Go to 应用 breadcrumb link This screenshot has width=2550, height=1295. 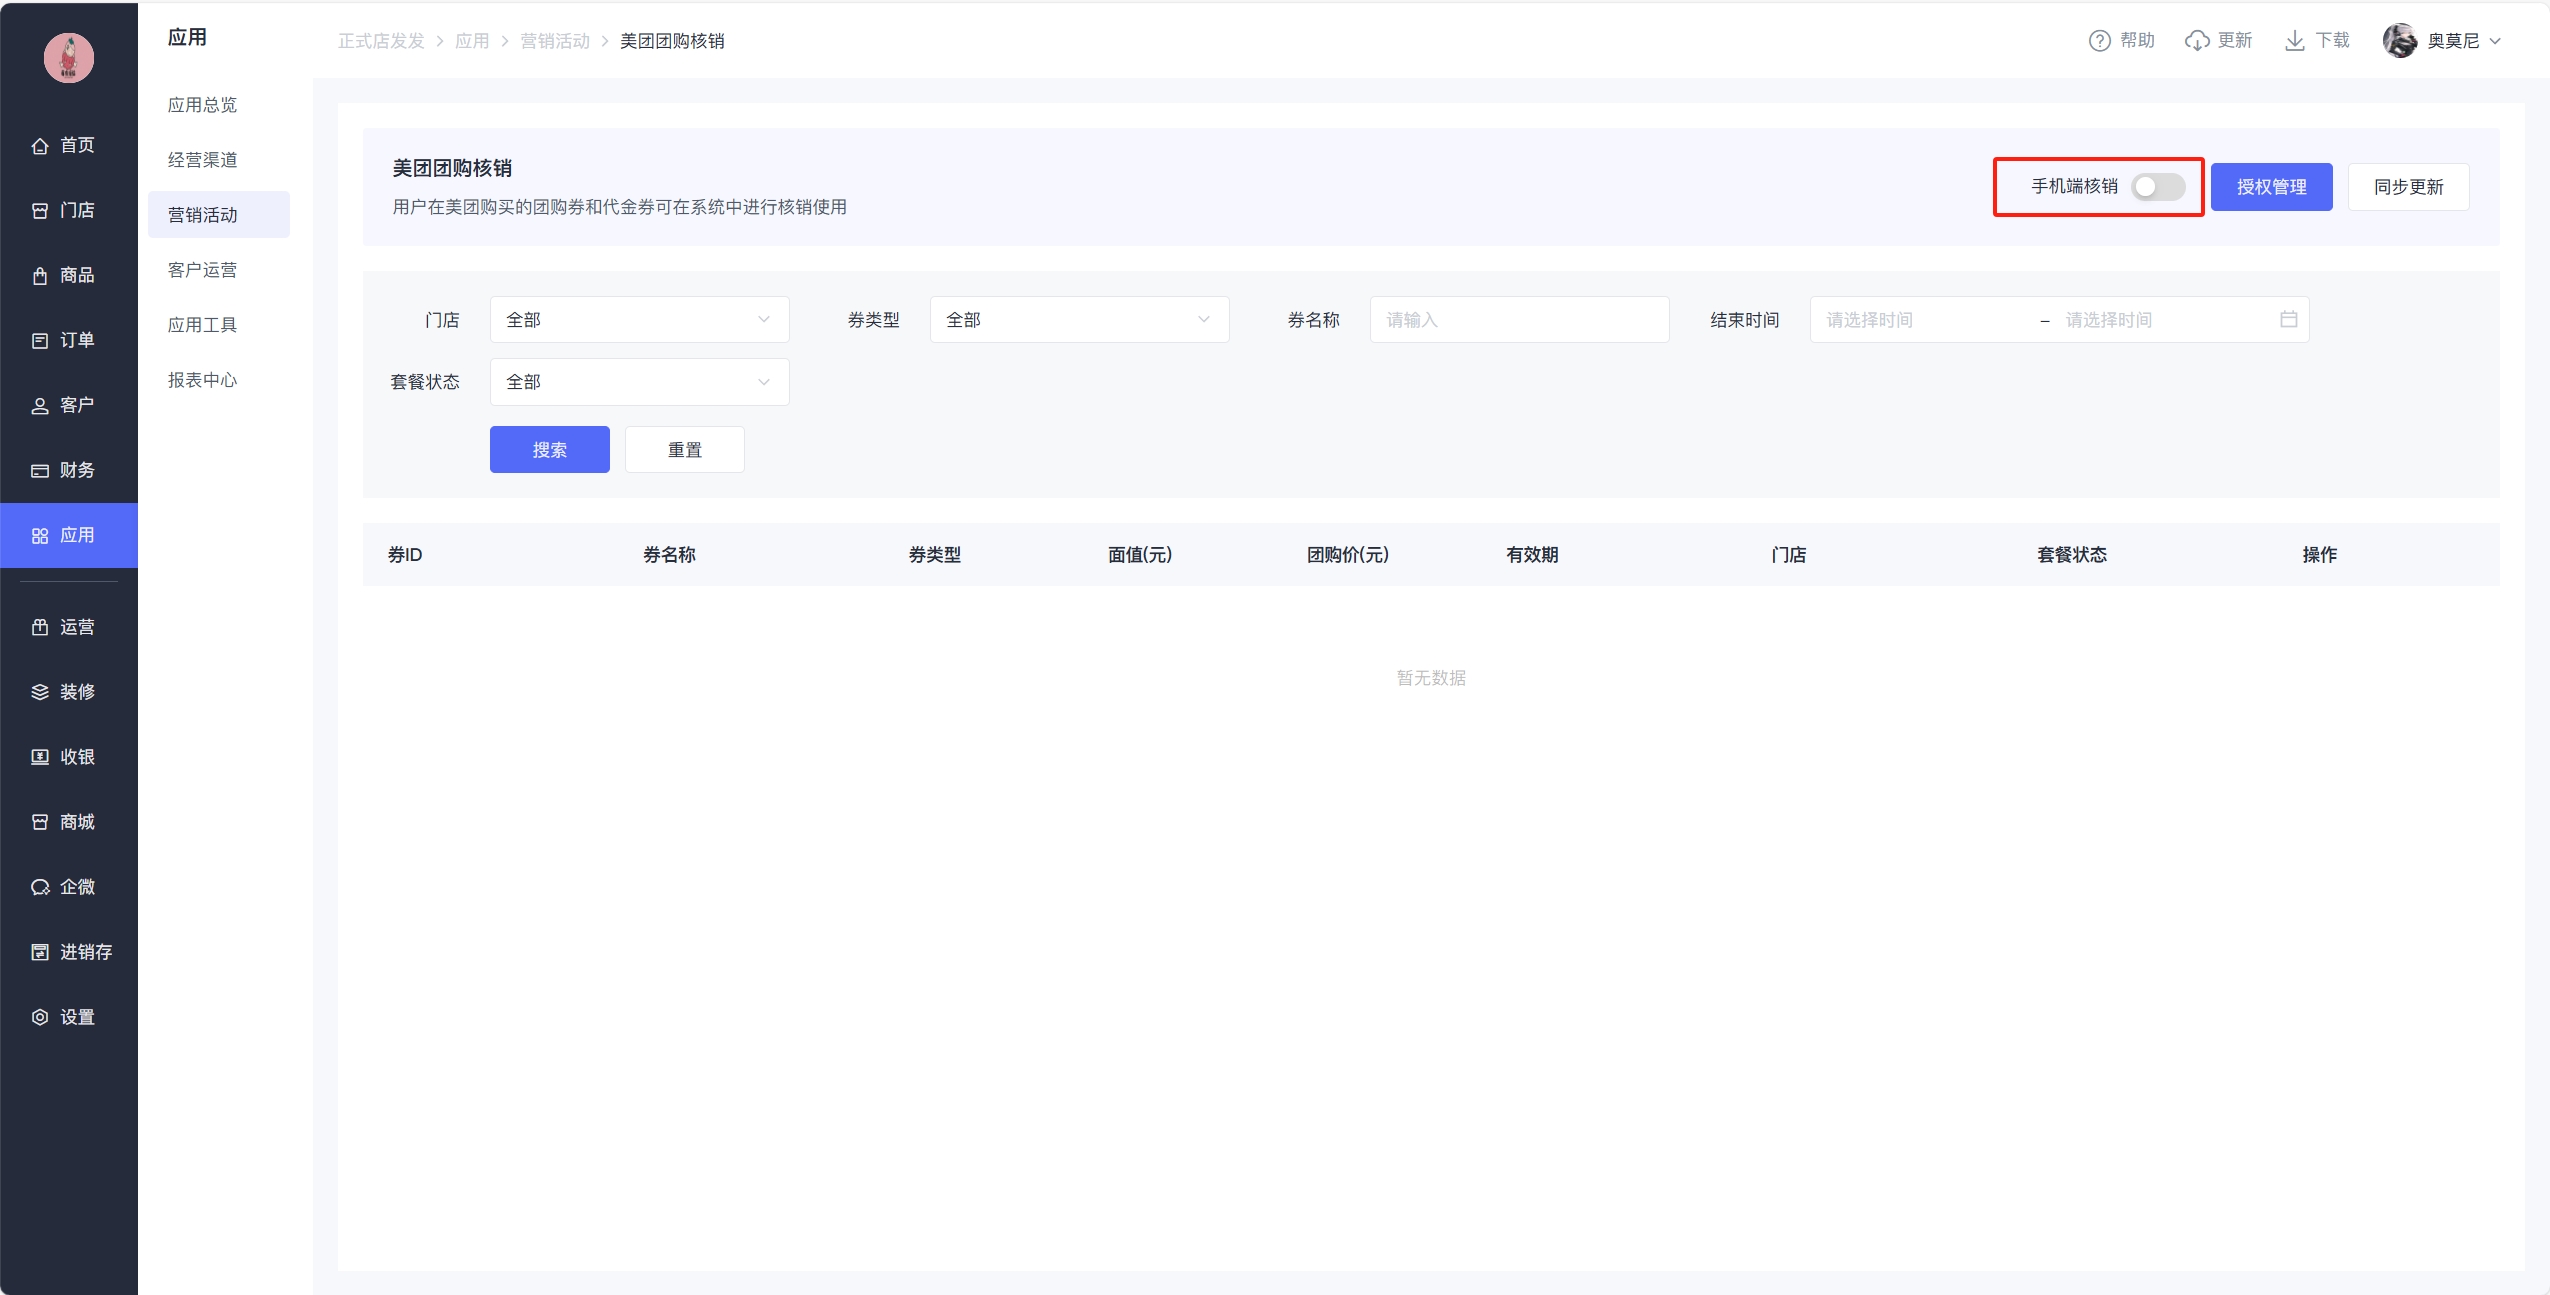[x=472, y=41]
